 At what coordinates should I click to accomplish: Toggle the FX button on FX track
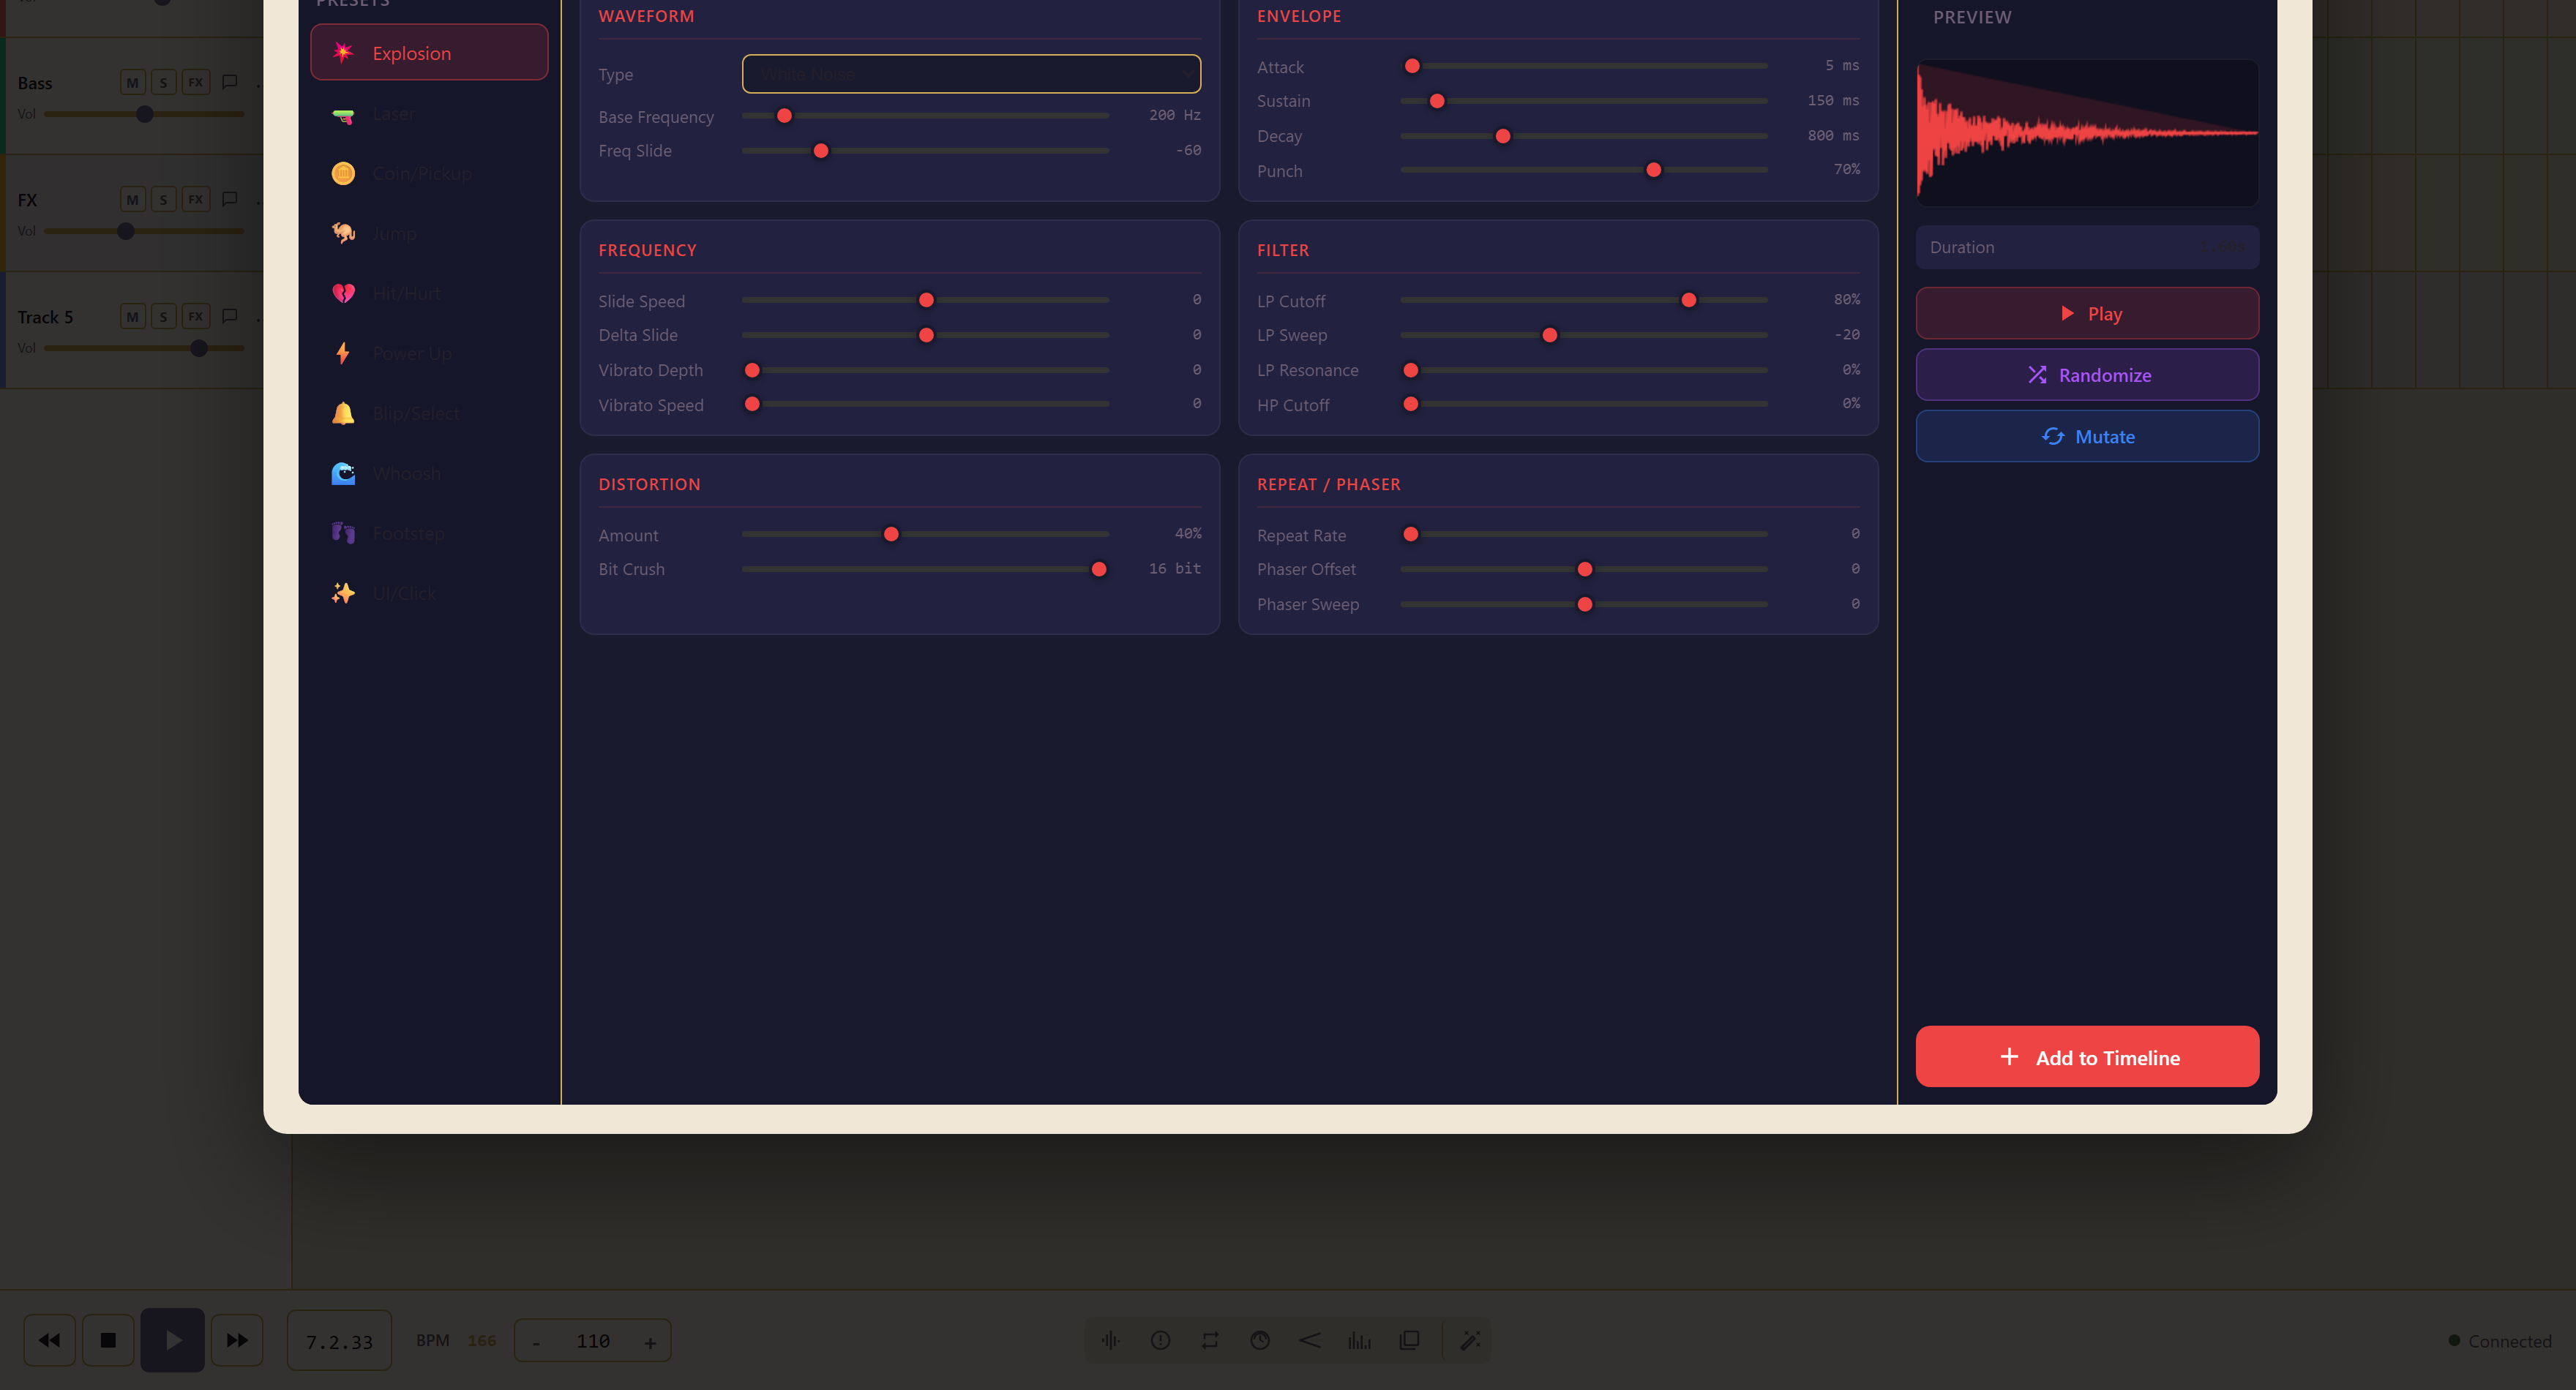pyautogui.click(x=196, y=199)
